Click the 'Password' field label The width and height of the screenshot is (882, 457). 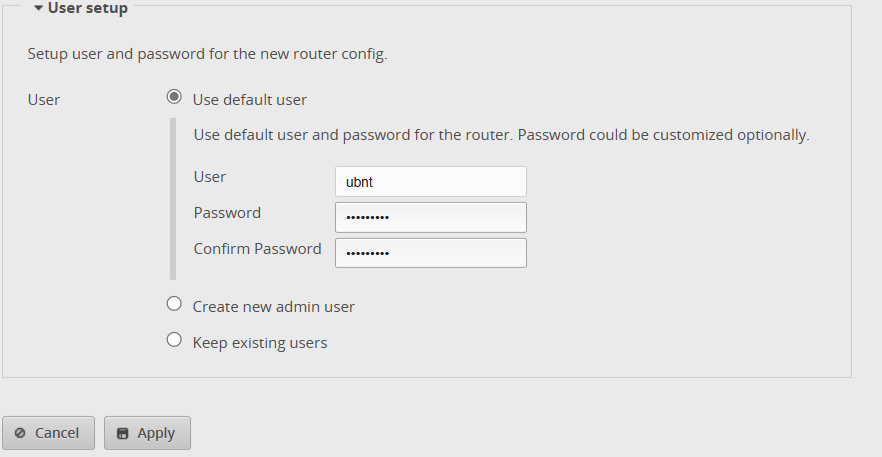coord(227,213)
